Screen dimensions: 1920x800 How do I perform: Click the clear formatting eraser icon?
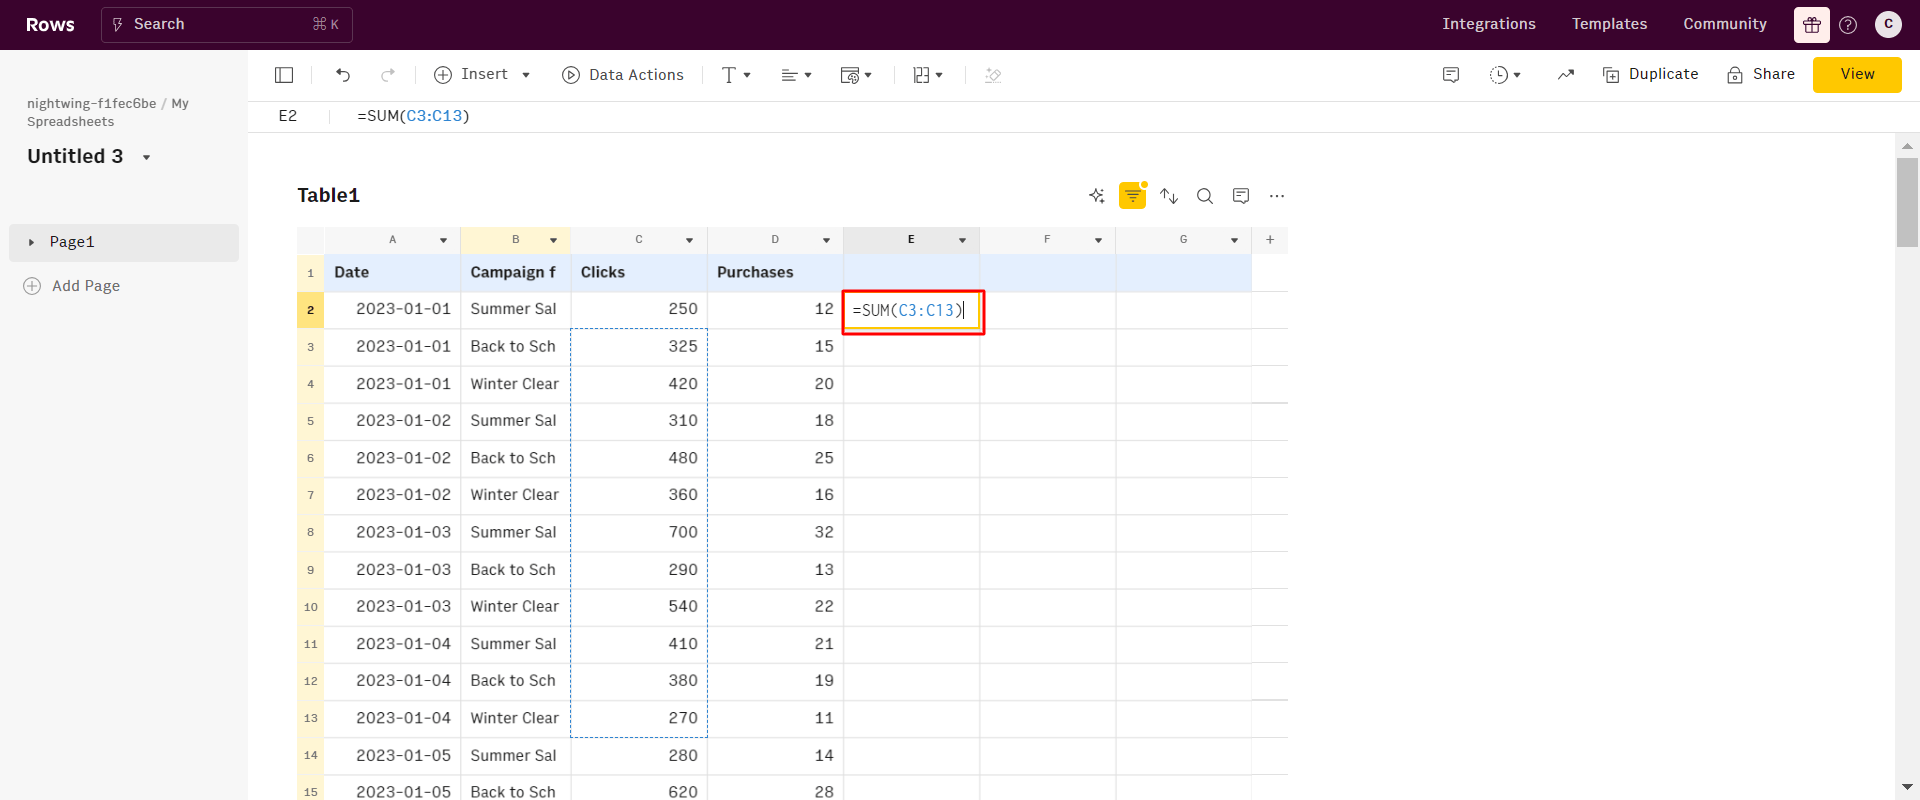(x=993, y=75)
